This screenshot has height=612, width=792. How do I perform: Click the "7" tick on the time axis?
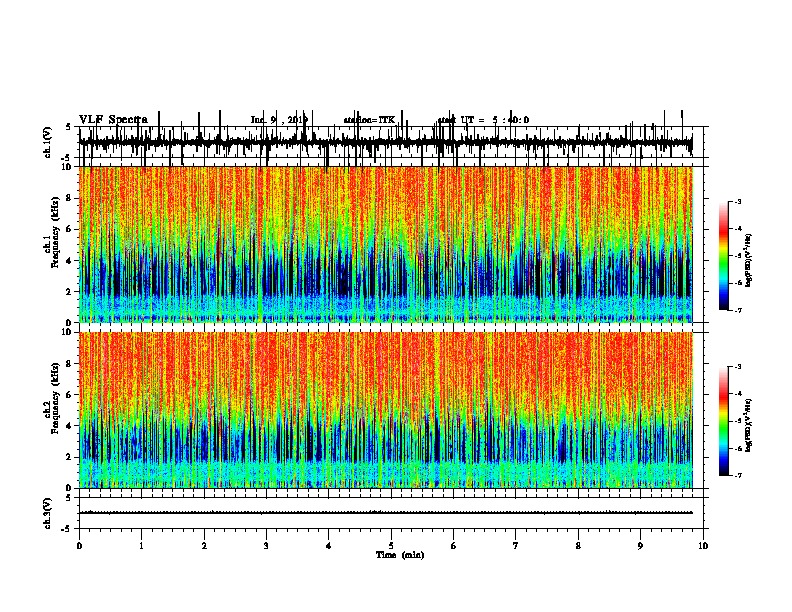click(x=516, y=546)
